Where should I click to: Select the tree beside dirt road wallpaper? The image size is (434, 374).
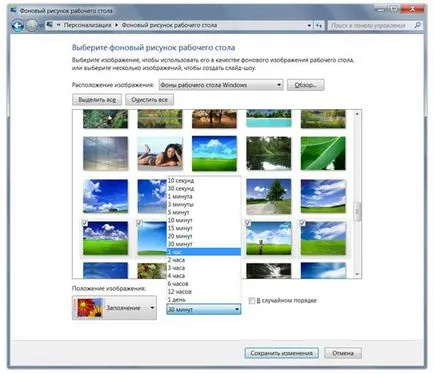[x=269, y=196]
